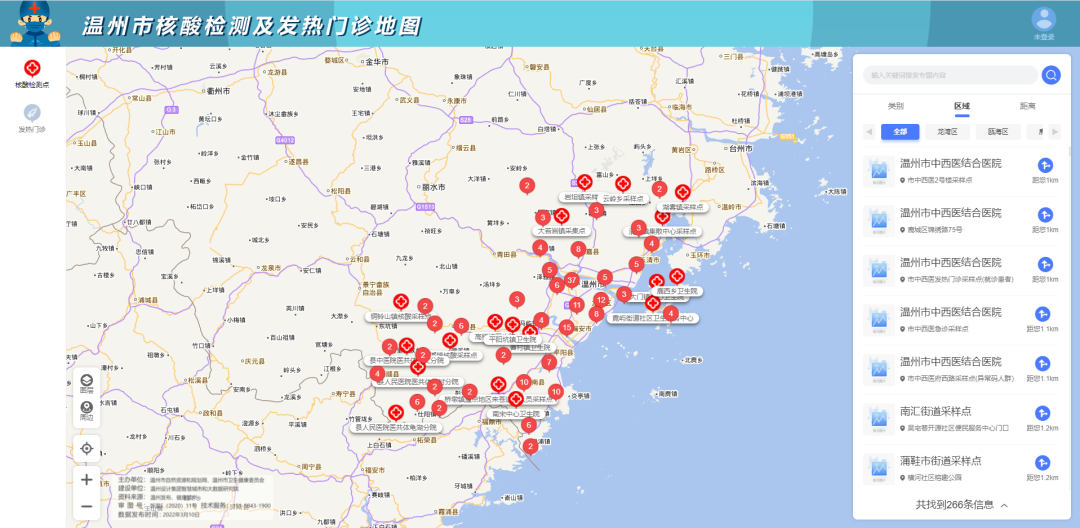Click the locate-me crosshair button
Viewport: 1080px width, 528px height.
click(87, 448)
